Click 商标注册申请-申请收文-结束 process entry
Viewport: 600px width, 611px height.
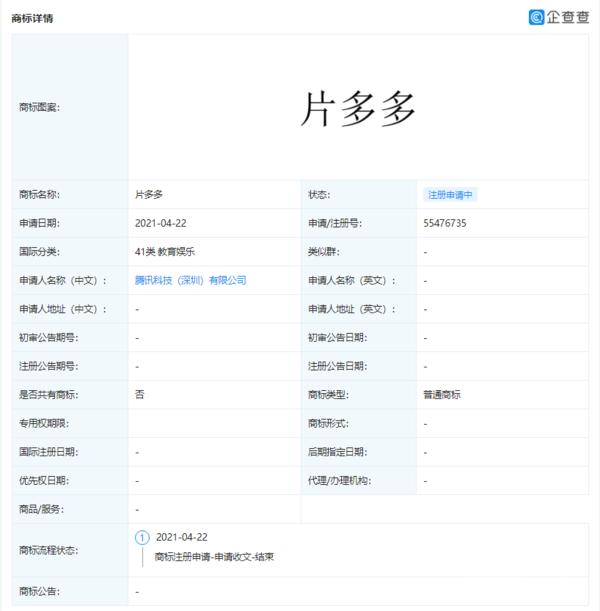[x=214, y=557]
